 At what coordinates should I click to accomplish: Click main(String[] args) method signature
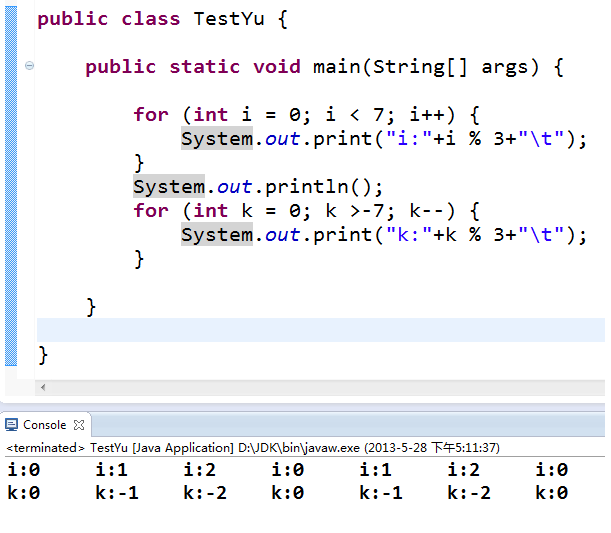426,67
